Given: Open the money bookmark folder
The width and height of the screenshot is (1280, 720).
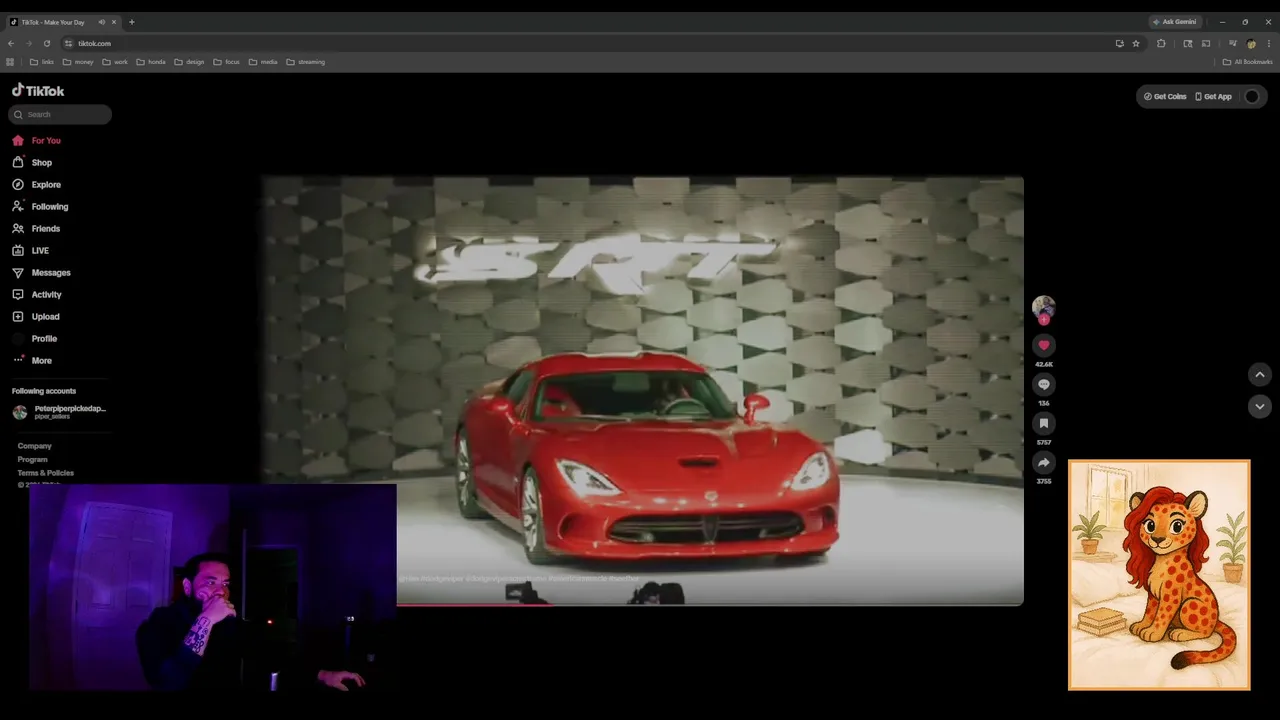Looking at the screenshot, I should (x=78, y=62).
